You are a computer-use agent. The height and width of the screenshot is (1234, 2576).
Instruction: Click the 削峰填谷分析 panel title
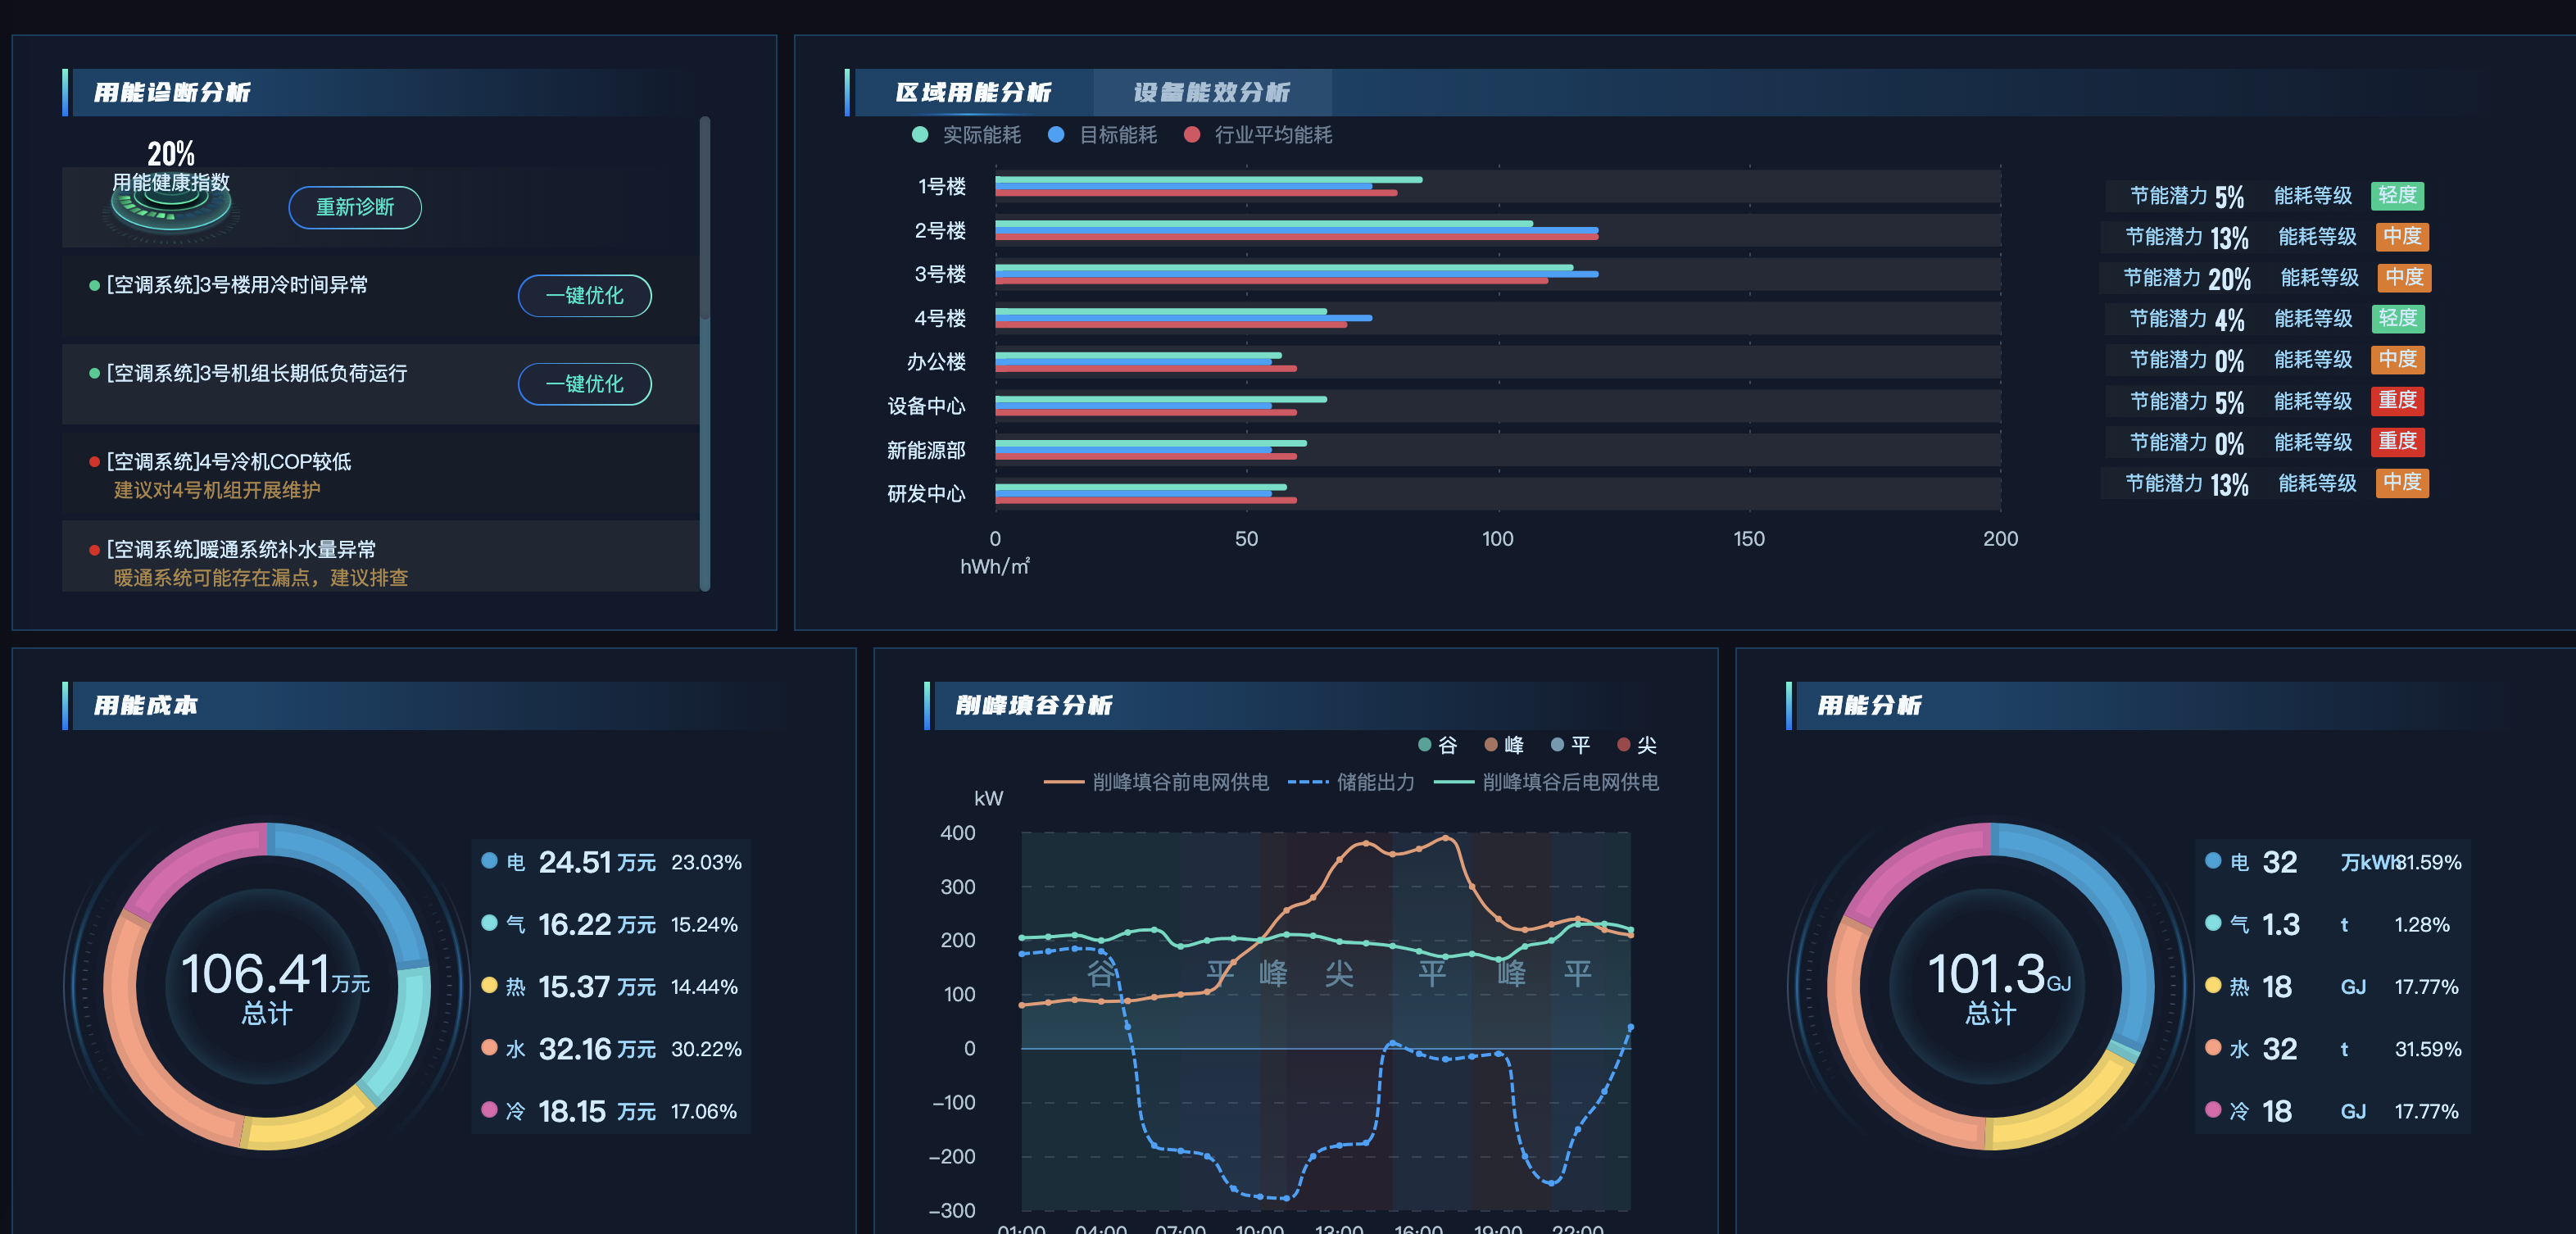(x=1033, y=705)
